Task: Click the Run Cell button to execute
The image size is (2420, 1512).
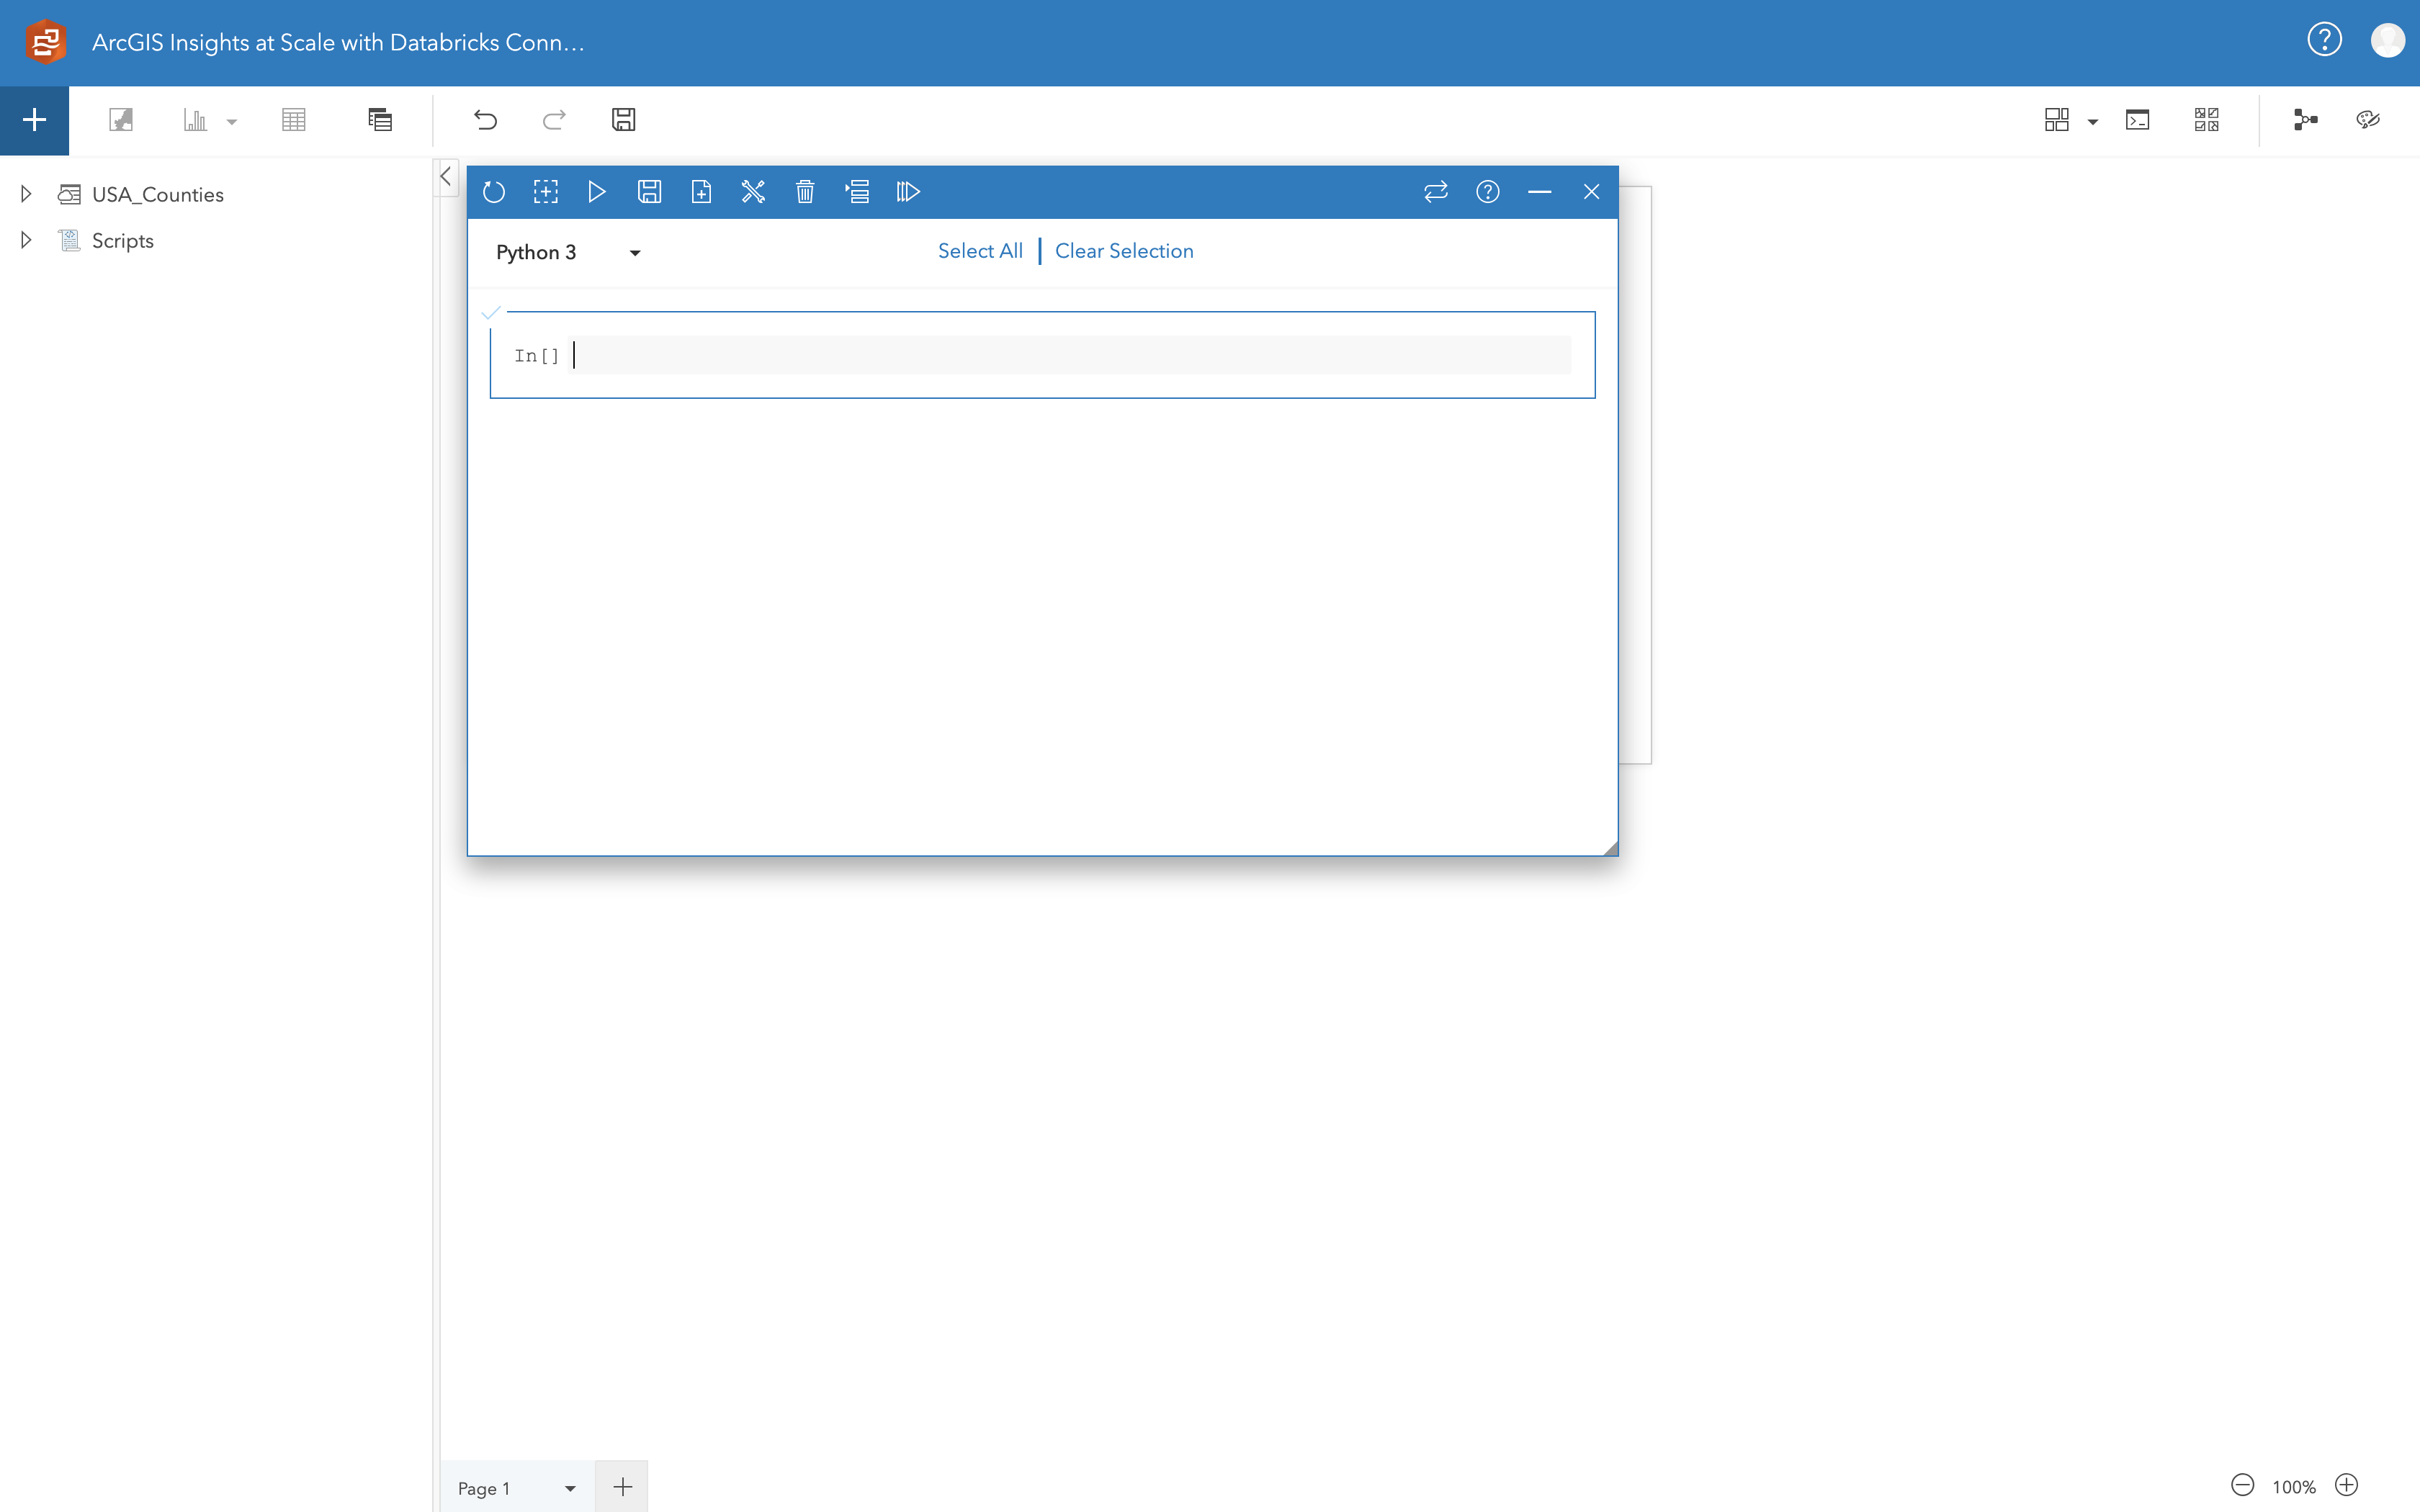Action: pos(598,192)
